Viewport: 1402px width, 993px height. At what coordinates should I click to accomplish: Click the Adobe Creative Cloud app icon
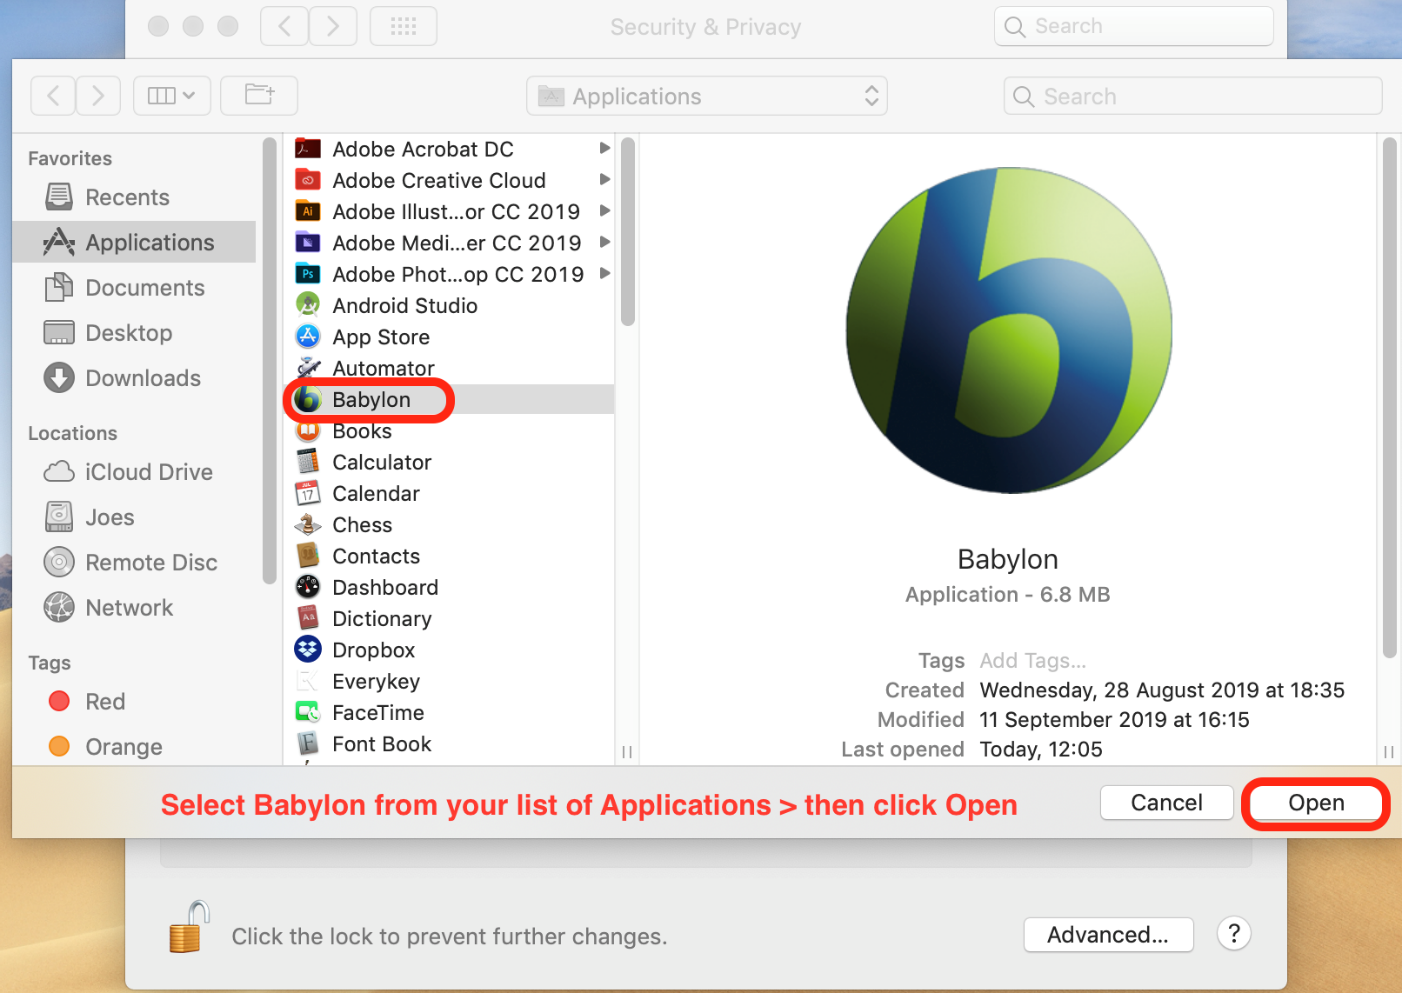point(308,180)
